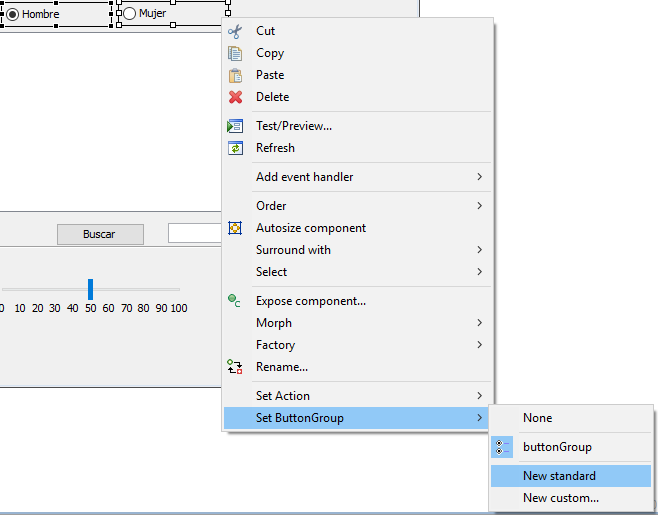658x515 pixels.
Task: Click the Test/Preview icon
Action: [235, 126]
